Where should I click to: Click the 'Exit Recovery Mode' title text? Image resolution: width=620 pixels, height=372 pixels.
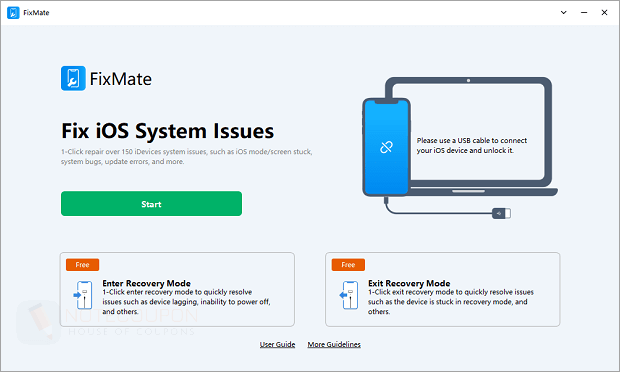(409, 283)
